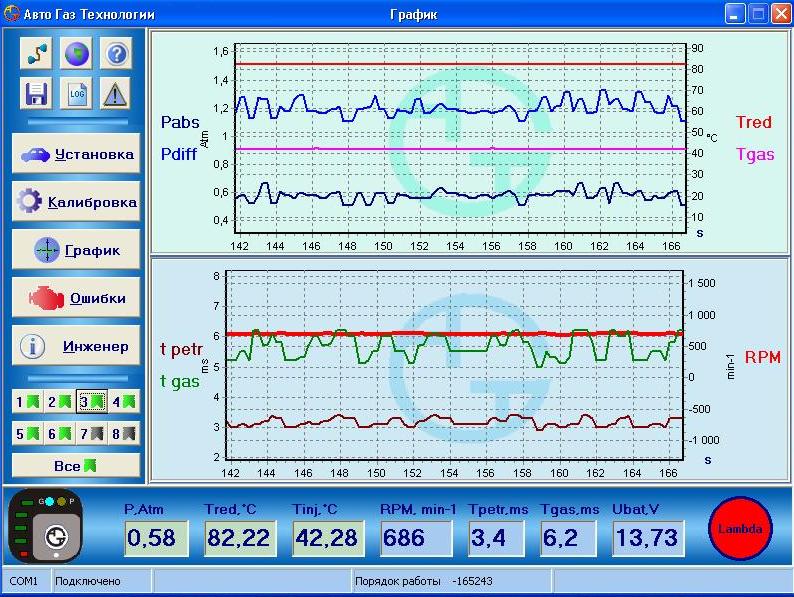Click the floppy disk save icon
Screen dimensions: 794x597
click(x=37, y=94)
